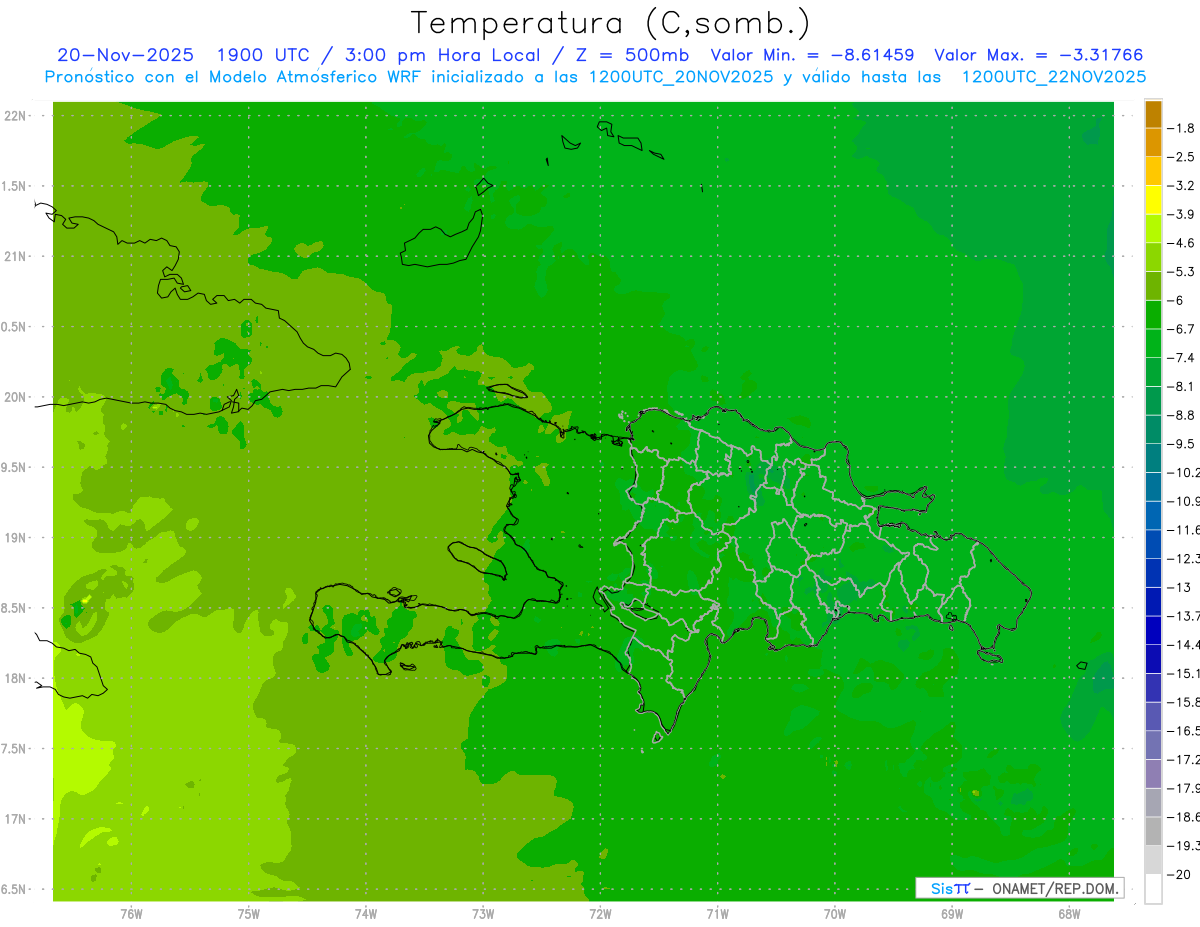Select the dark orange swatch atop colorbar
The height and width of the screenshot is (927, 1200).
coord(1153,114)
